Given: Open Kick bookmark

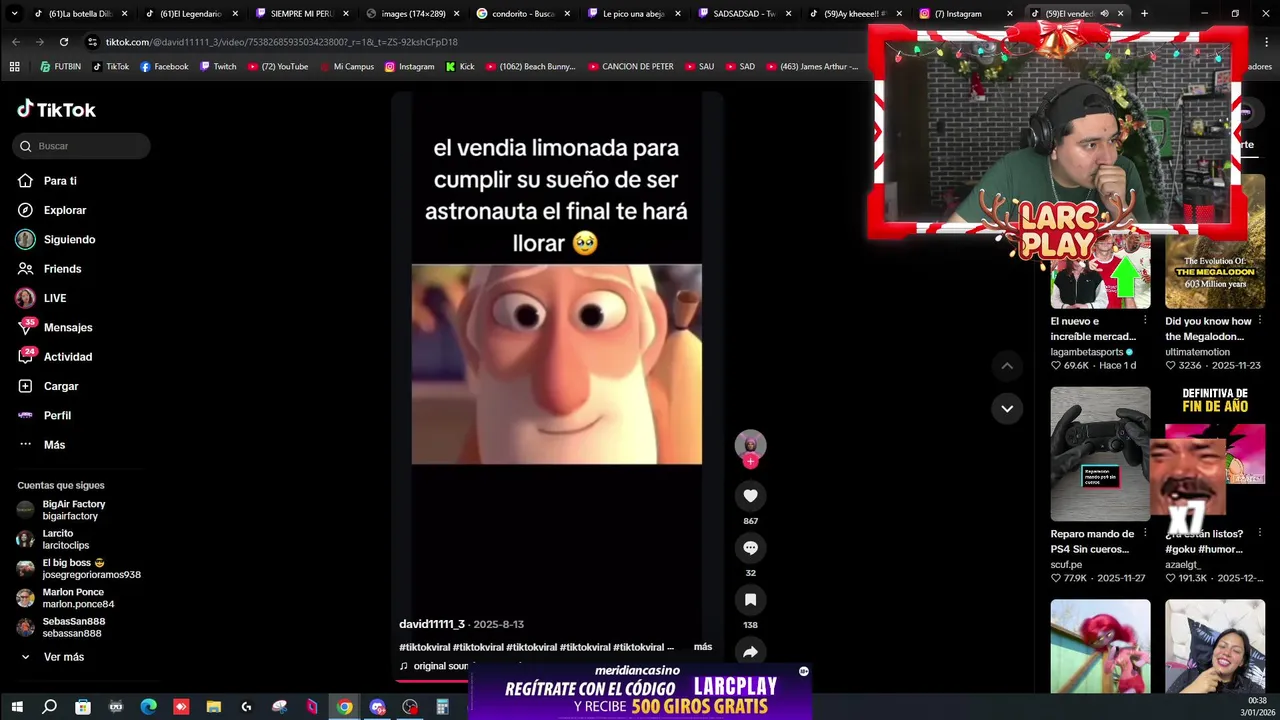Looking at the screenshot, I should (460, 67).
